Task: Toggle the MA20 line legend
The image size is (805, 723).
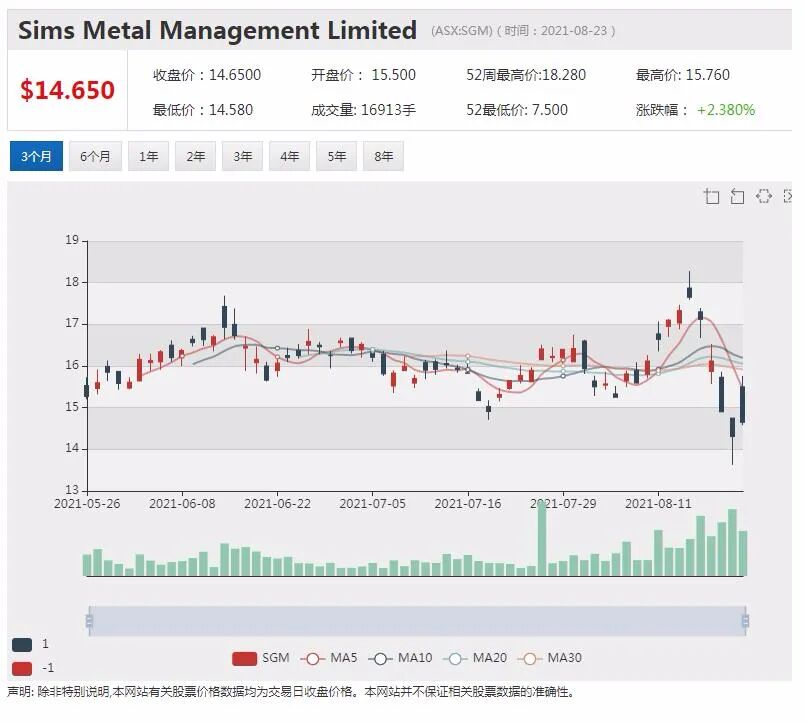Action: pos(475,658)
